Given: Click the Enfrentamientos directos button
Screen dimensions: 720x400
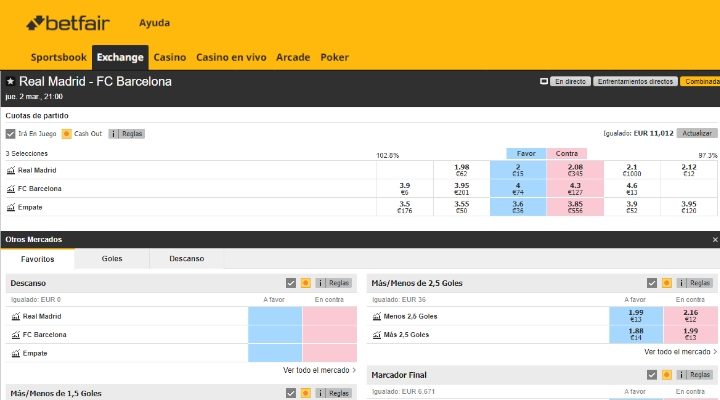Looking at the screenshot, I should click(x=634, y=81).
